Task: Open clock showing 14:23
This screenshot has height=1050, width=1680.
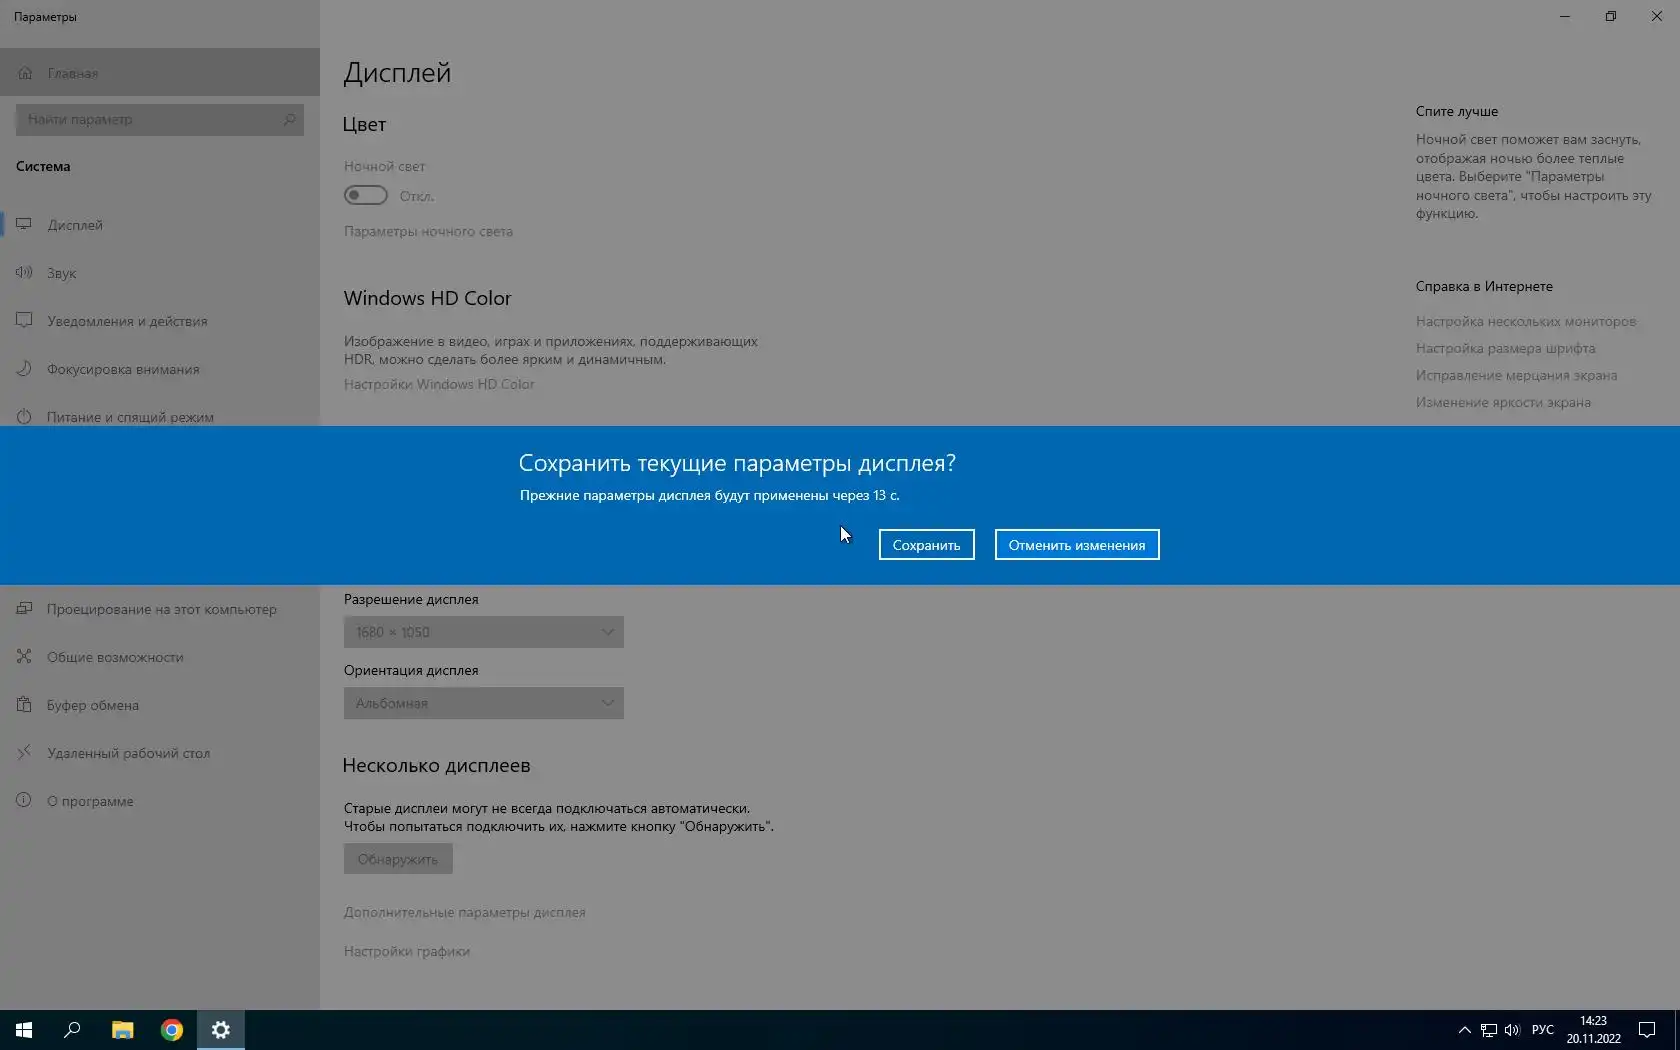Action: 1593,1030
